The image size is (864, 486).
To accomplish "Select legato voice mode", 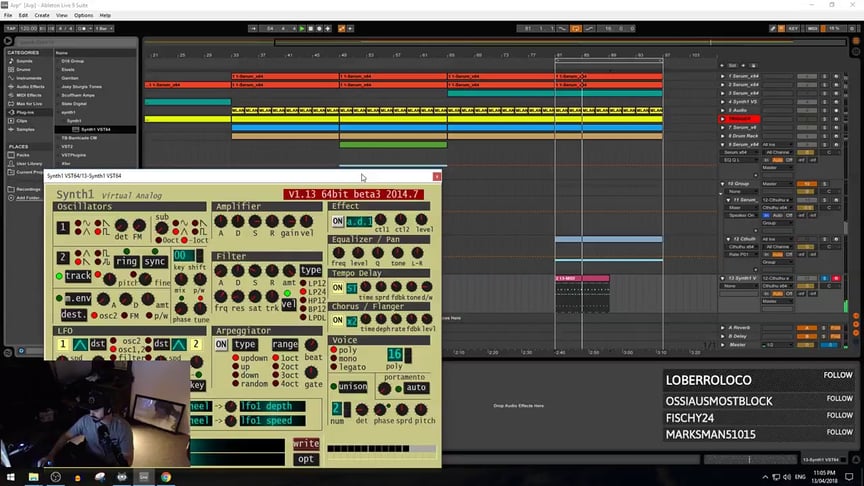I will [x=348, y=367].
